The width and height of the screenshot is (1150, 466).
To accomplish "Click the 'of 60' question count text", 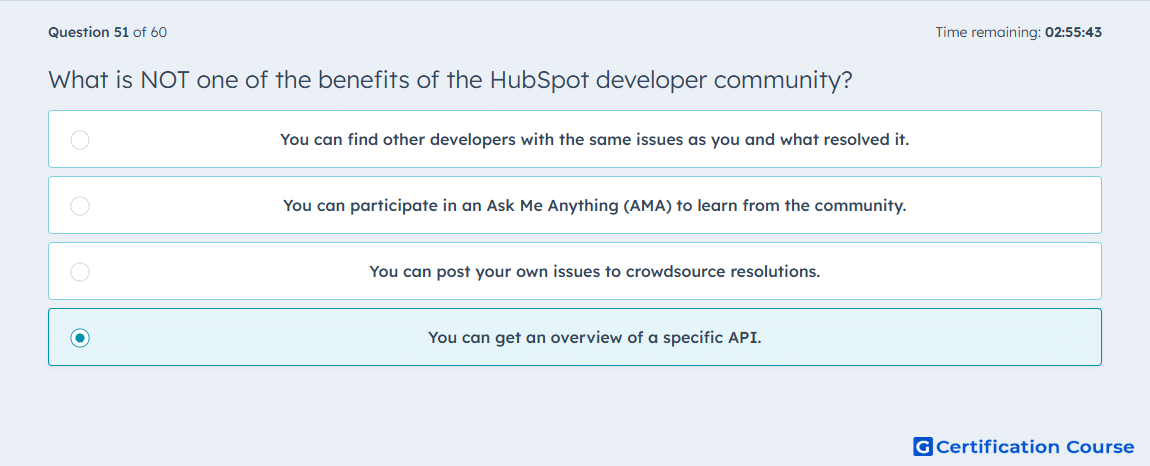I will pyautogui.click(x=150, y=32).
